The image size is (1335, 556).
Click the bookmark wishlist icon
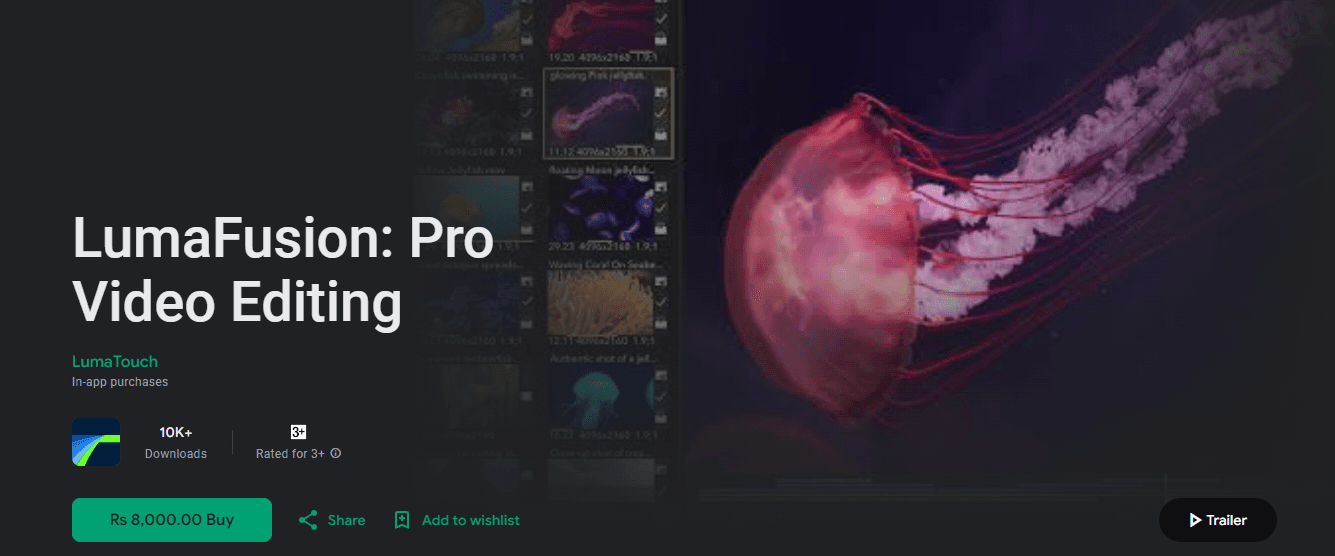click(402, 520)
